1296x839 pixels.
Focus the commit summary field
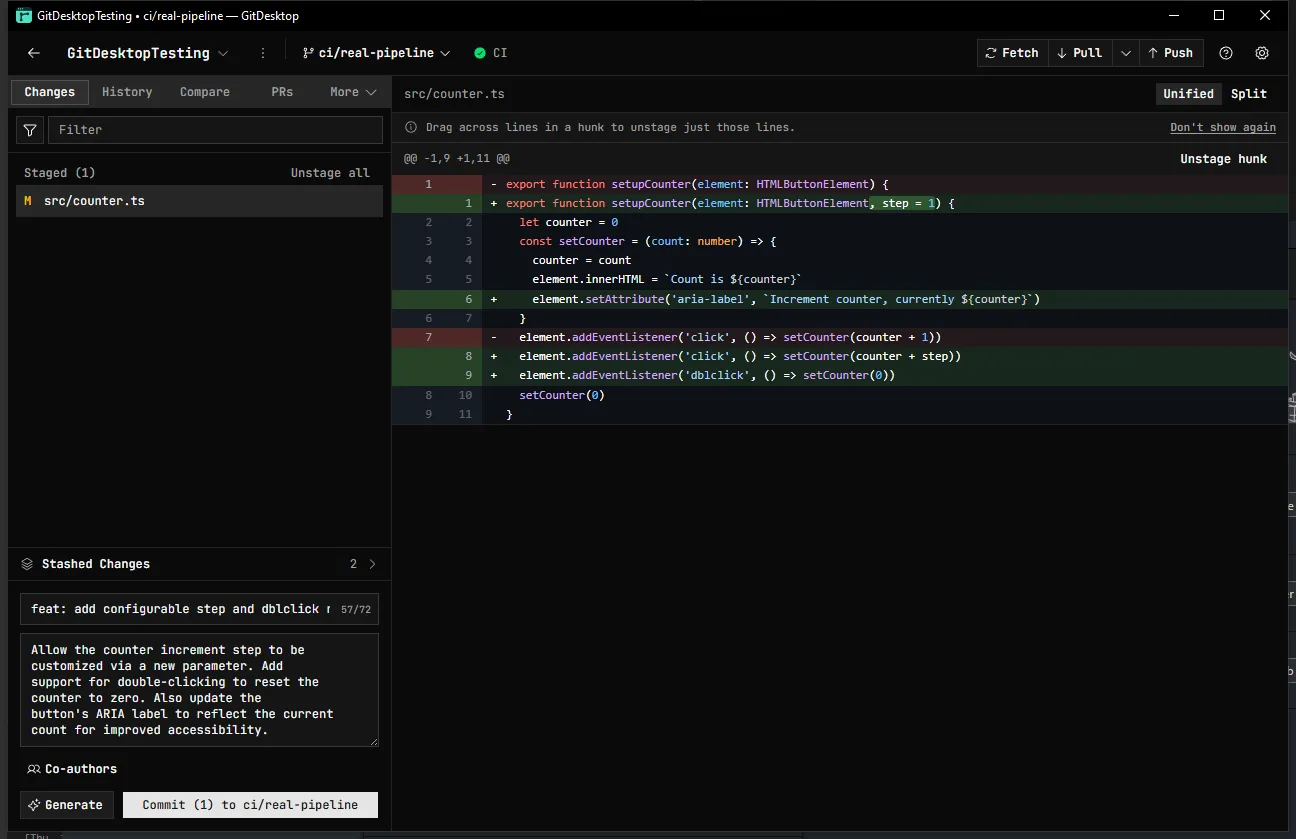coord(199,609)
